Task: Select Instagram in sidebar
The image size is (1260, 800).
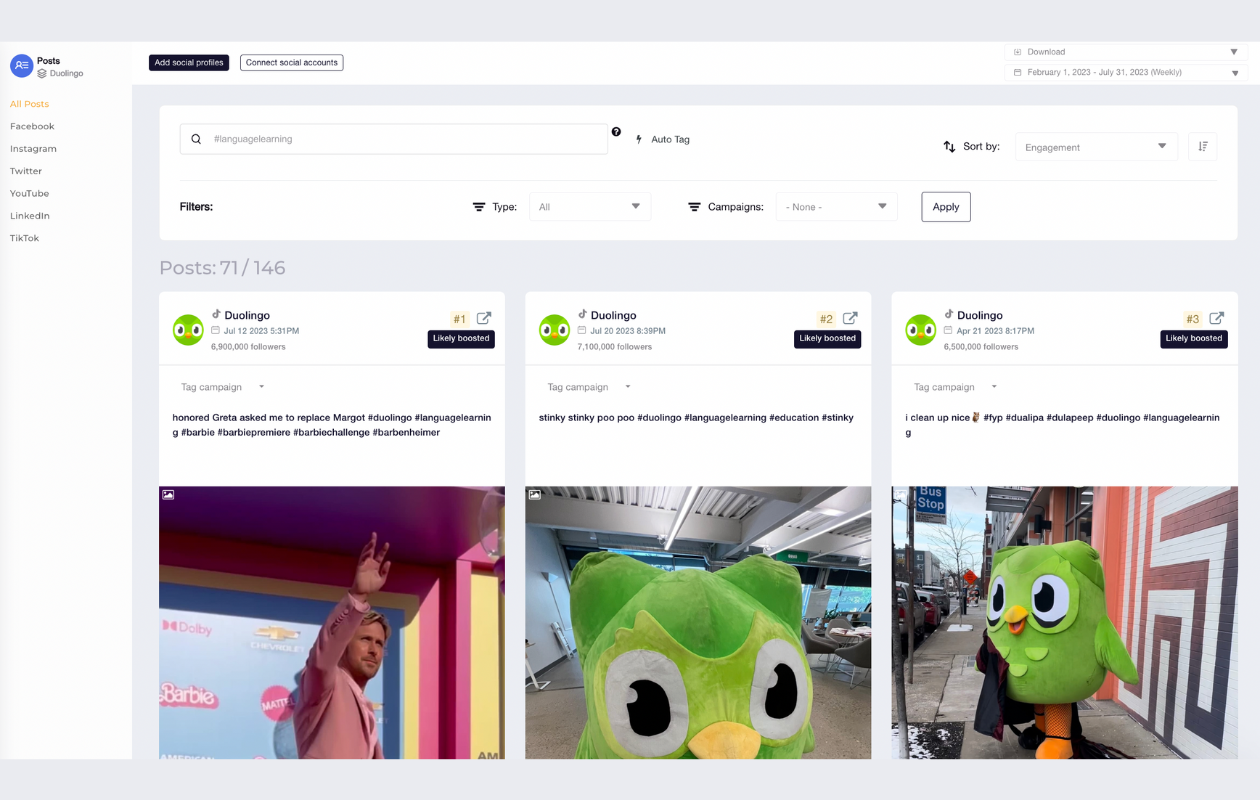Action: point(33,149)
